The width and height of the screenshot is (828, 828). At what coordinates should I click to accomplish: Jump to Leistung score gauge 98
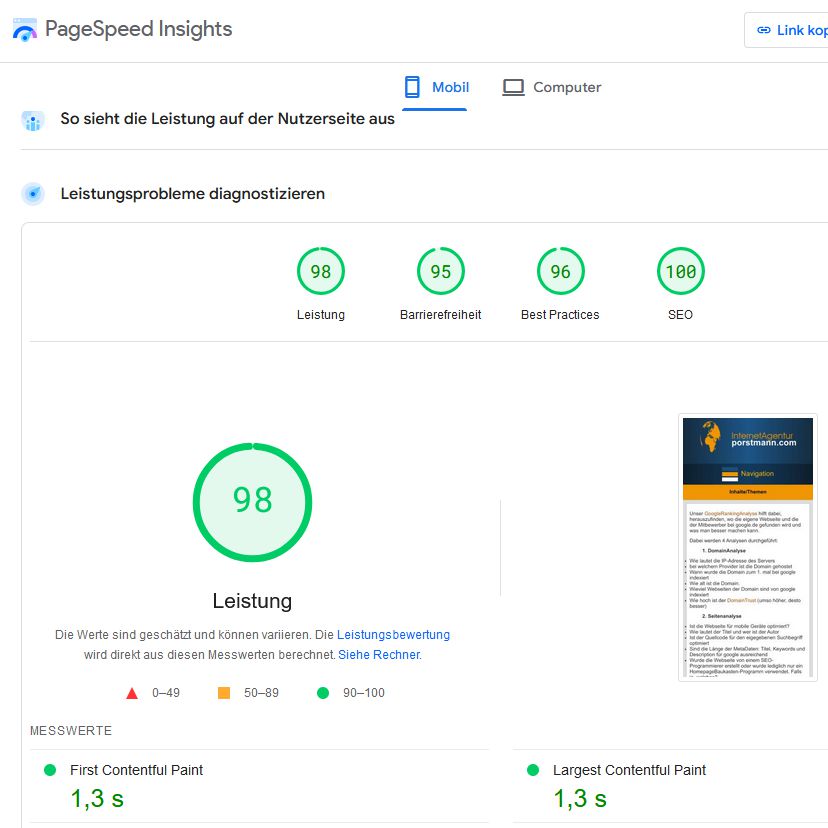[x=321, y=271]
